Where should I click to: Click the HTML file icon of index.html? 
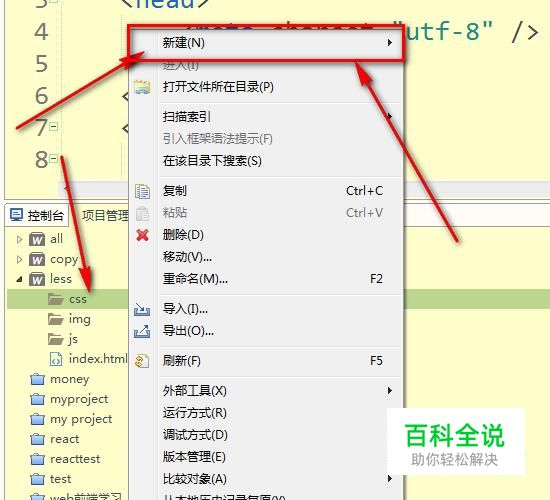(56, 359)
